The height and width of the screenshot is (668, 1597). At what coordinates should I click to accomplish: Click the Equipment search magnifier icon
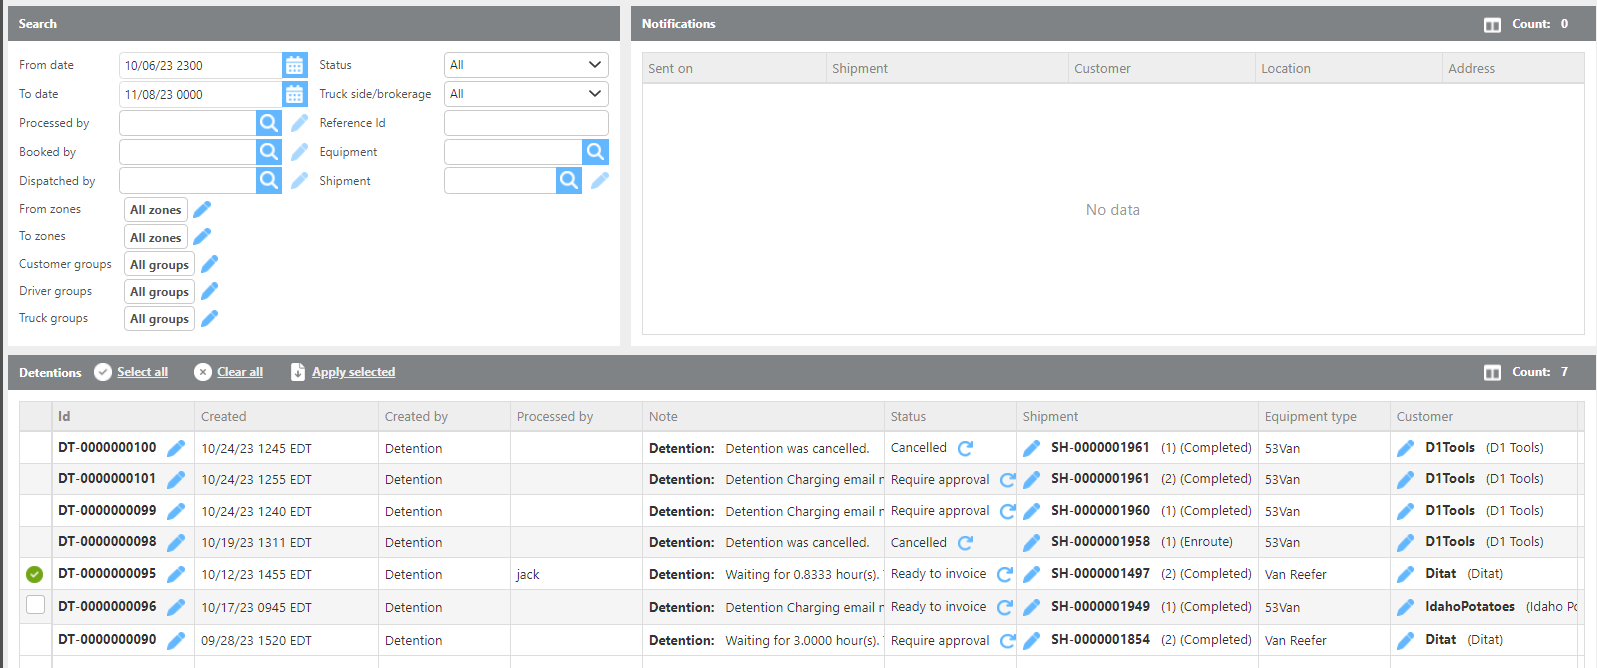[x=595, y=152]
